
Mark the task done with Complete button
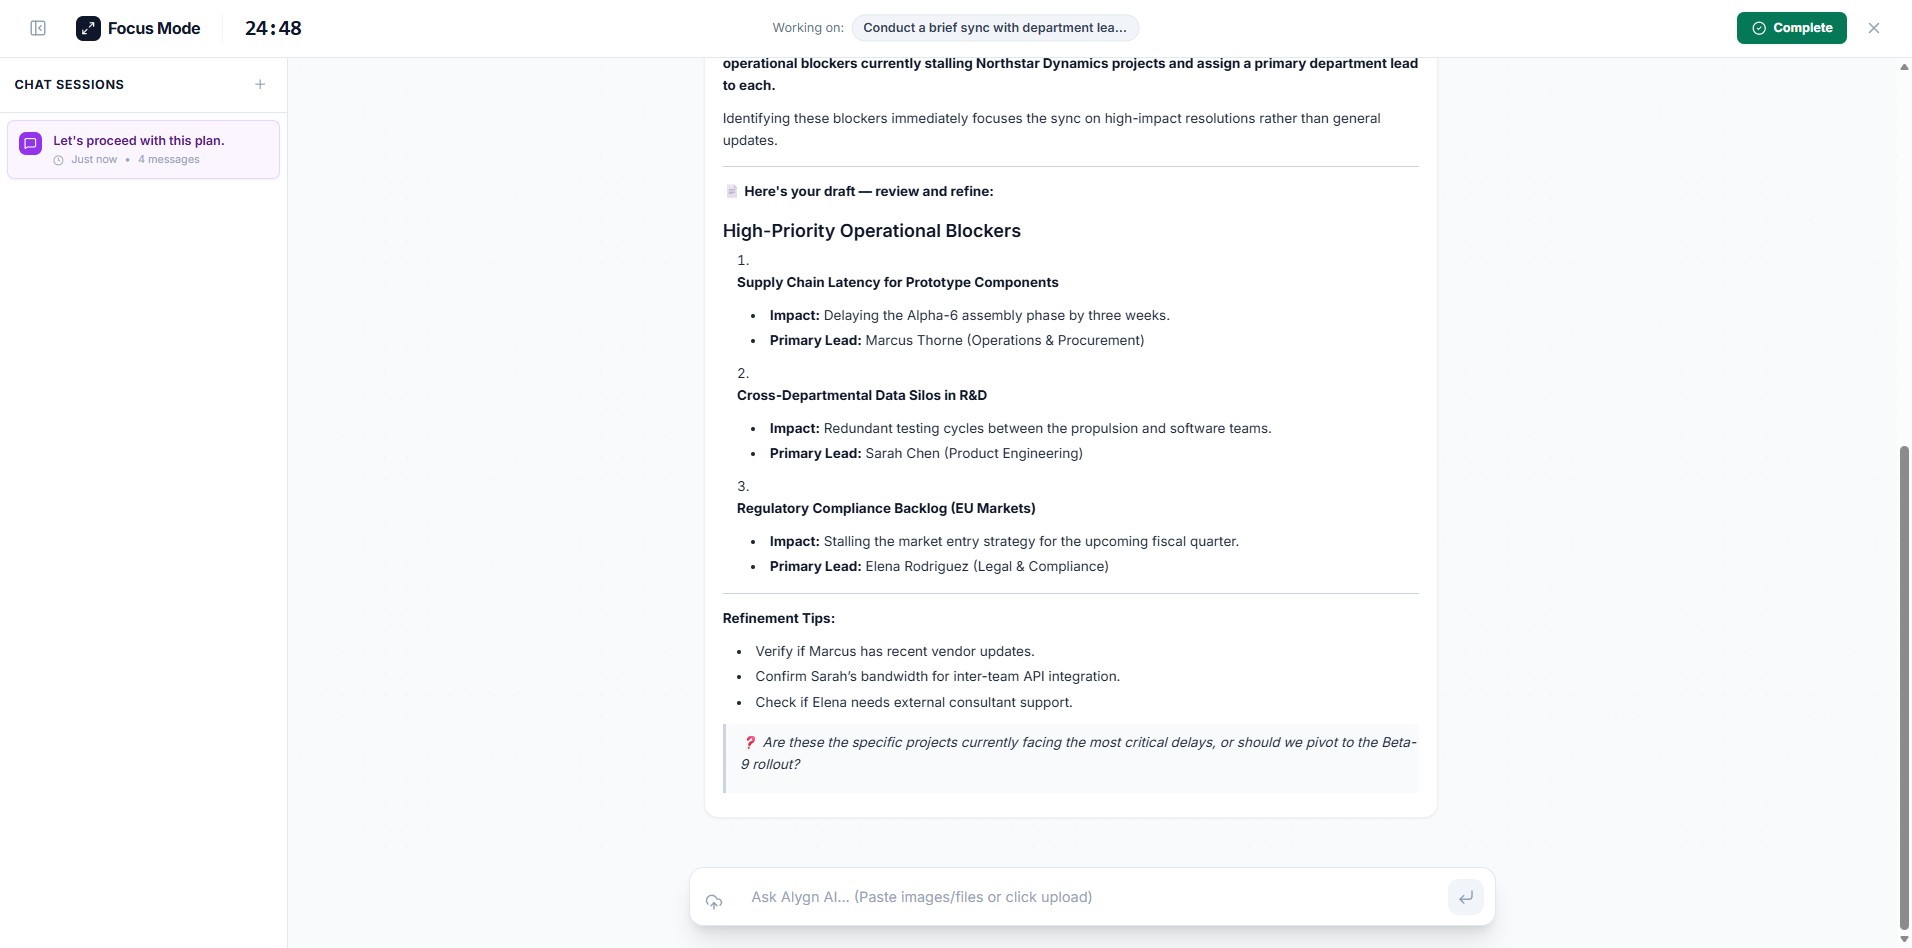[x=1791, y=28]
